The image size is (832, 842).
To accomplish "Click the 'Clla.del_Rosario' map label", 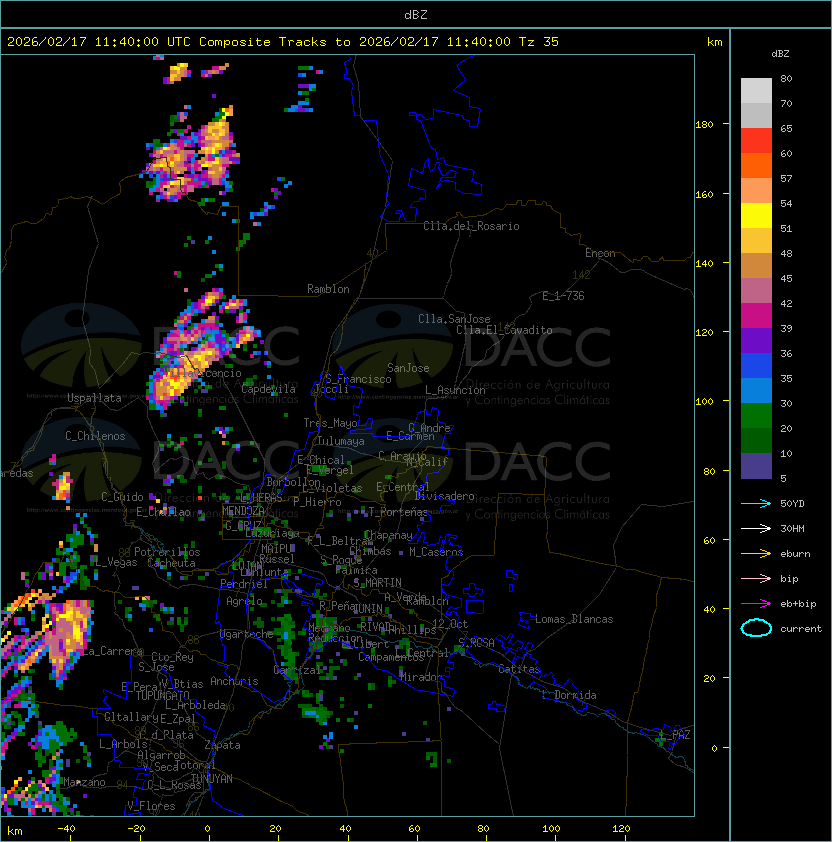I will (x=471, y=226).
